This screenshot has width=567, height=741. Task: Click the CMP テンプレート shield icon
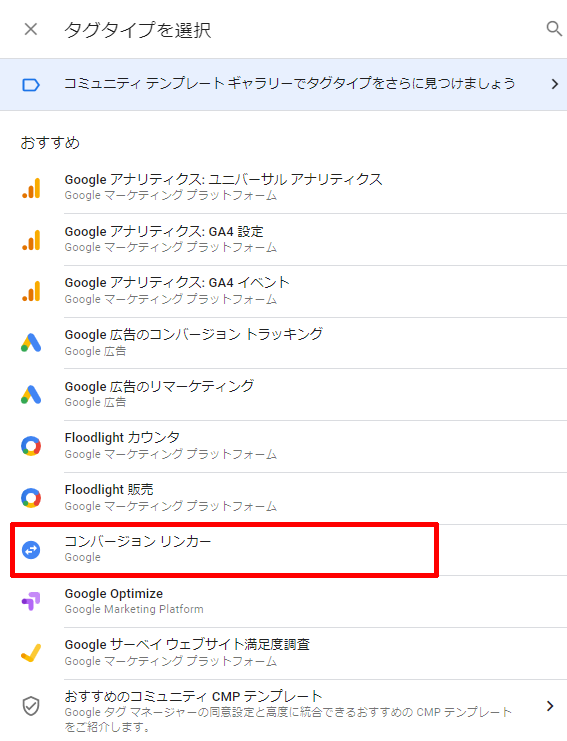tap(31, 706)
